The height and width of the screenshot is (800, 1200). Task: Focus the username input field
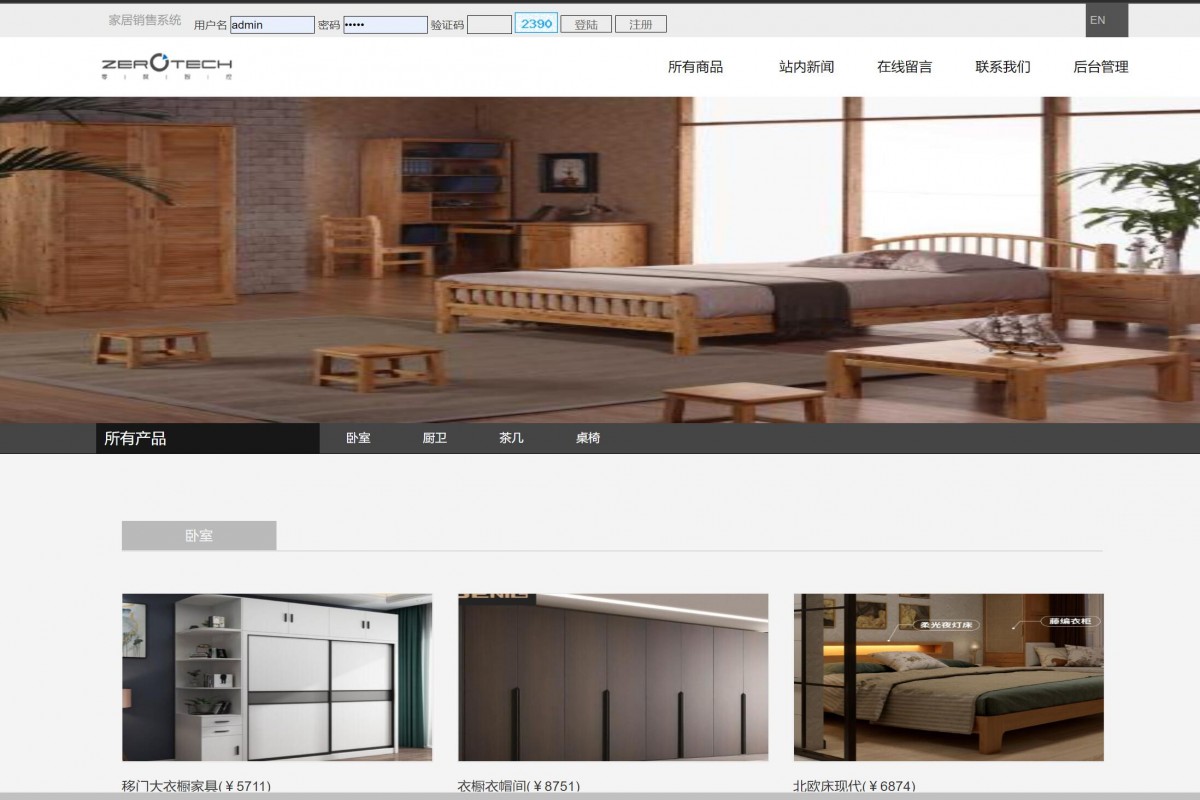click(x=272, y=25)
